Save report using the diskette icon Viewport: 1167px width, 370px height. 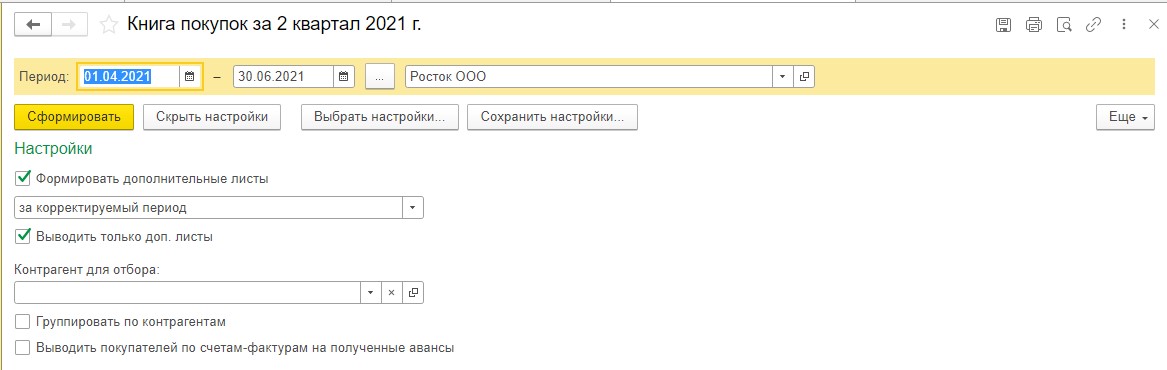1003,25
